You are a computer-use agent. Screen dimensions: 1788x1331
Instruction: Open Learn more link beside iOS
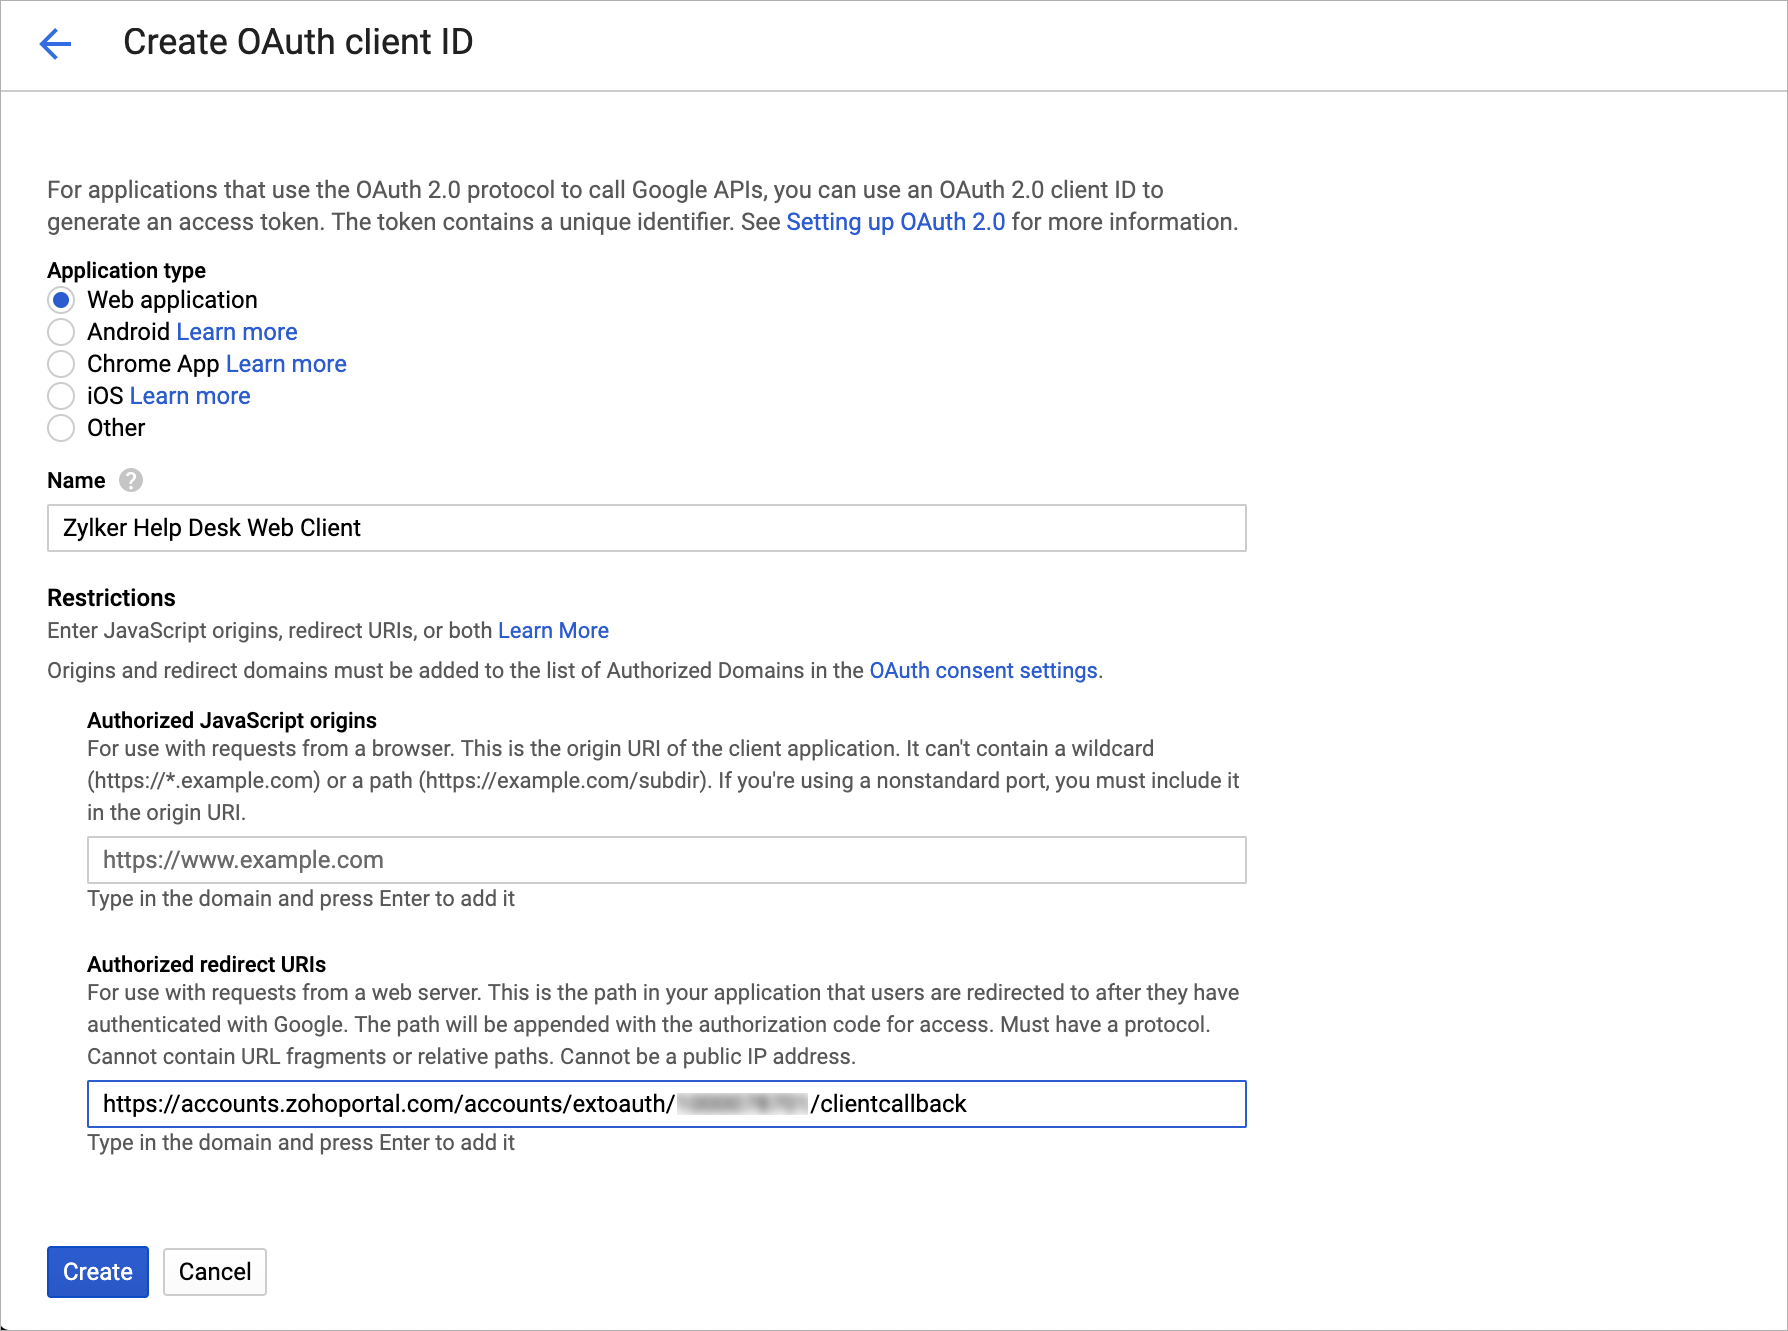pyautogui.click(x=190, y=396)
